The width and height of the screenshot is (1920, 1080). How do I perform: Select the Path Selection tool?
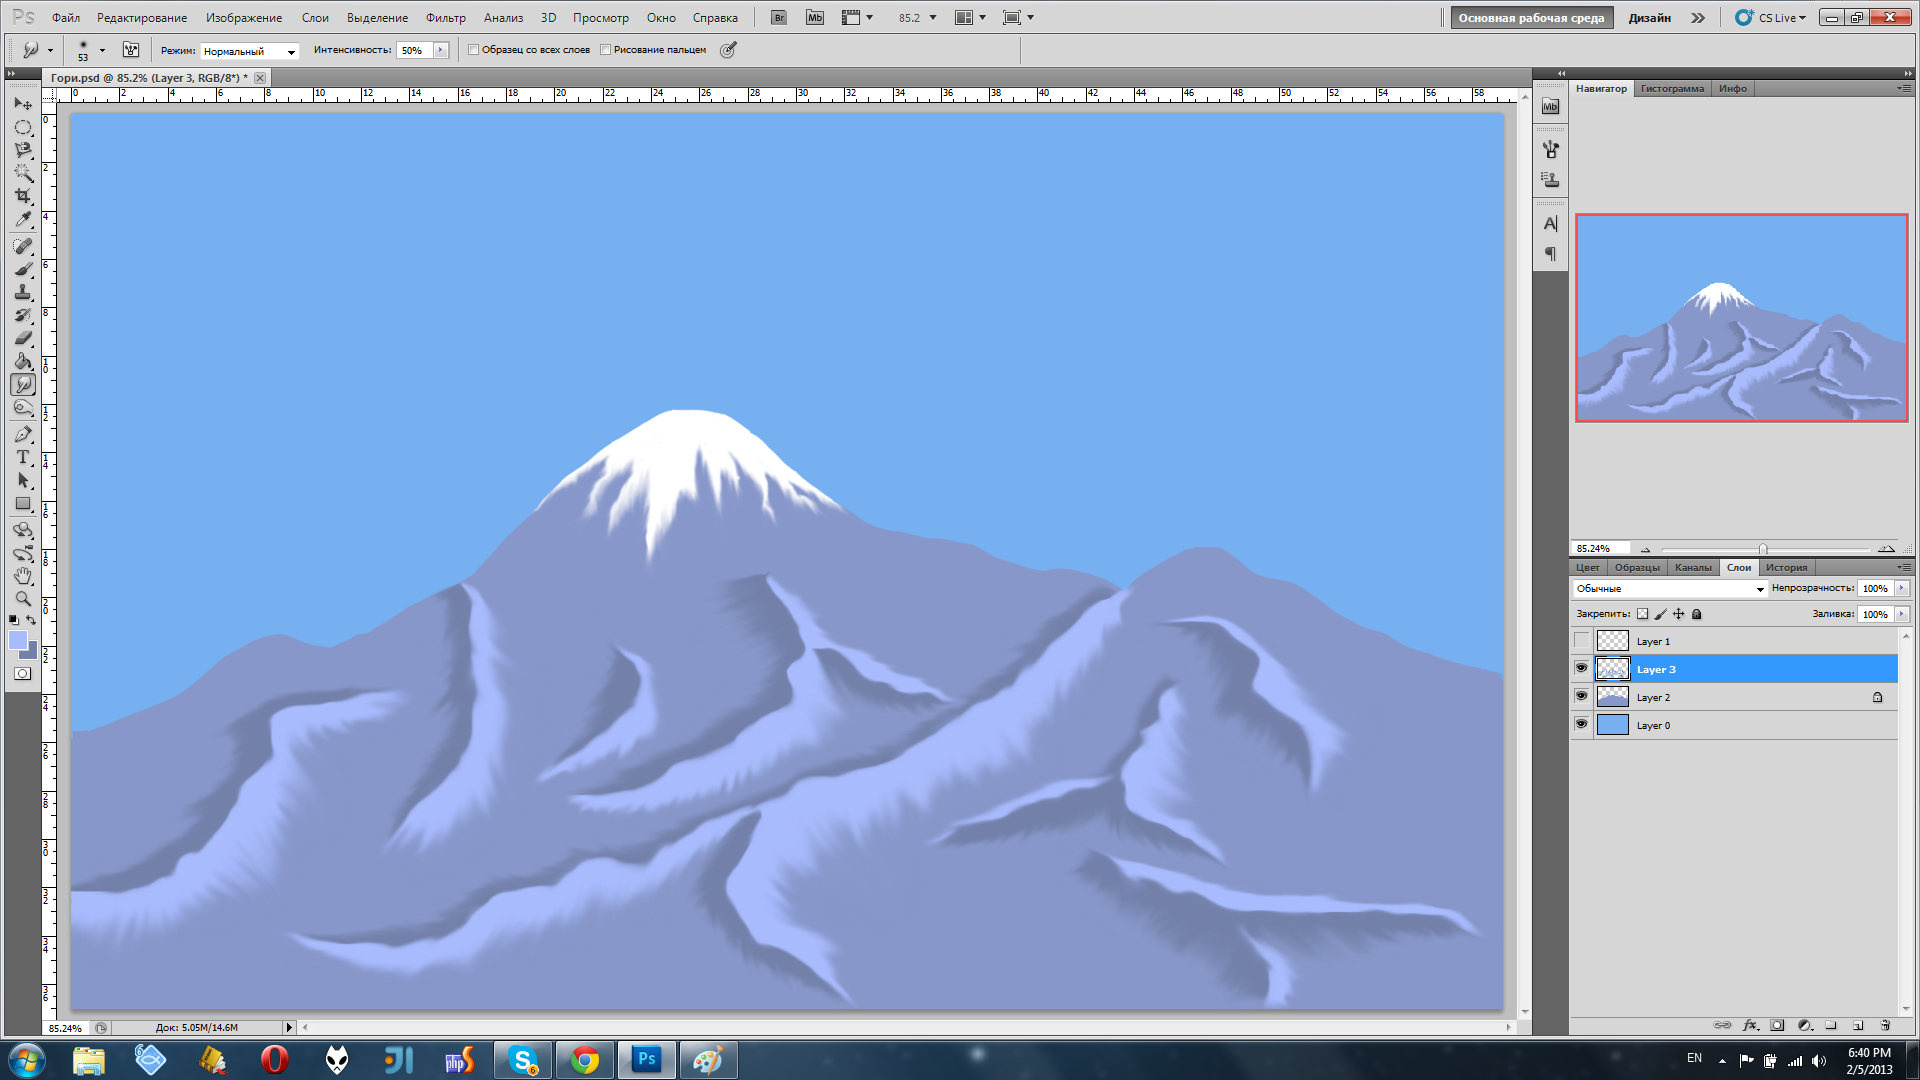(23, 480)
